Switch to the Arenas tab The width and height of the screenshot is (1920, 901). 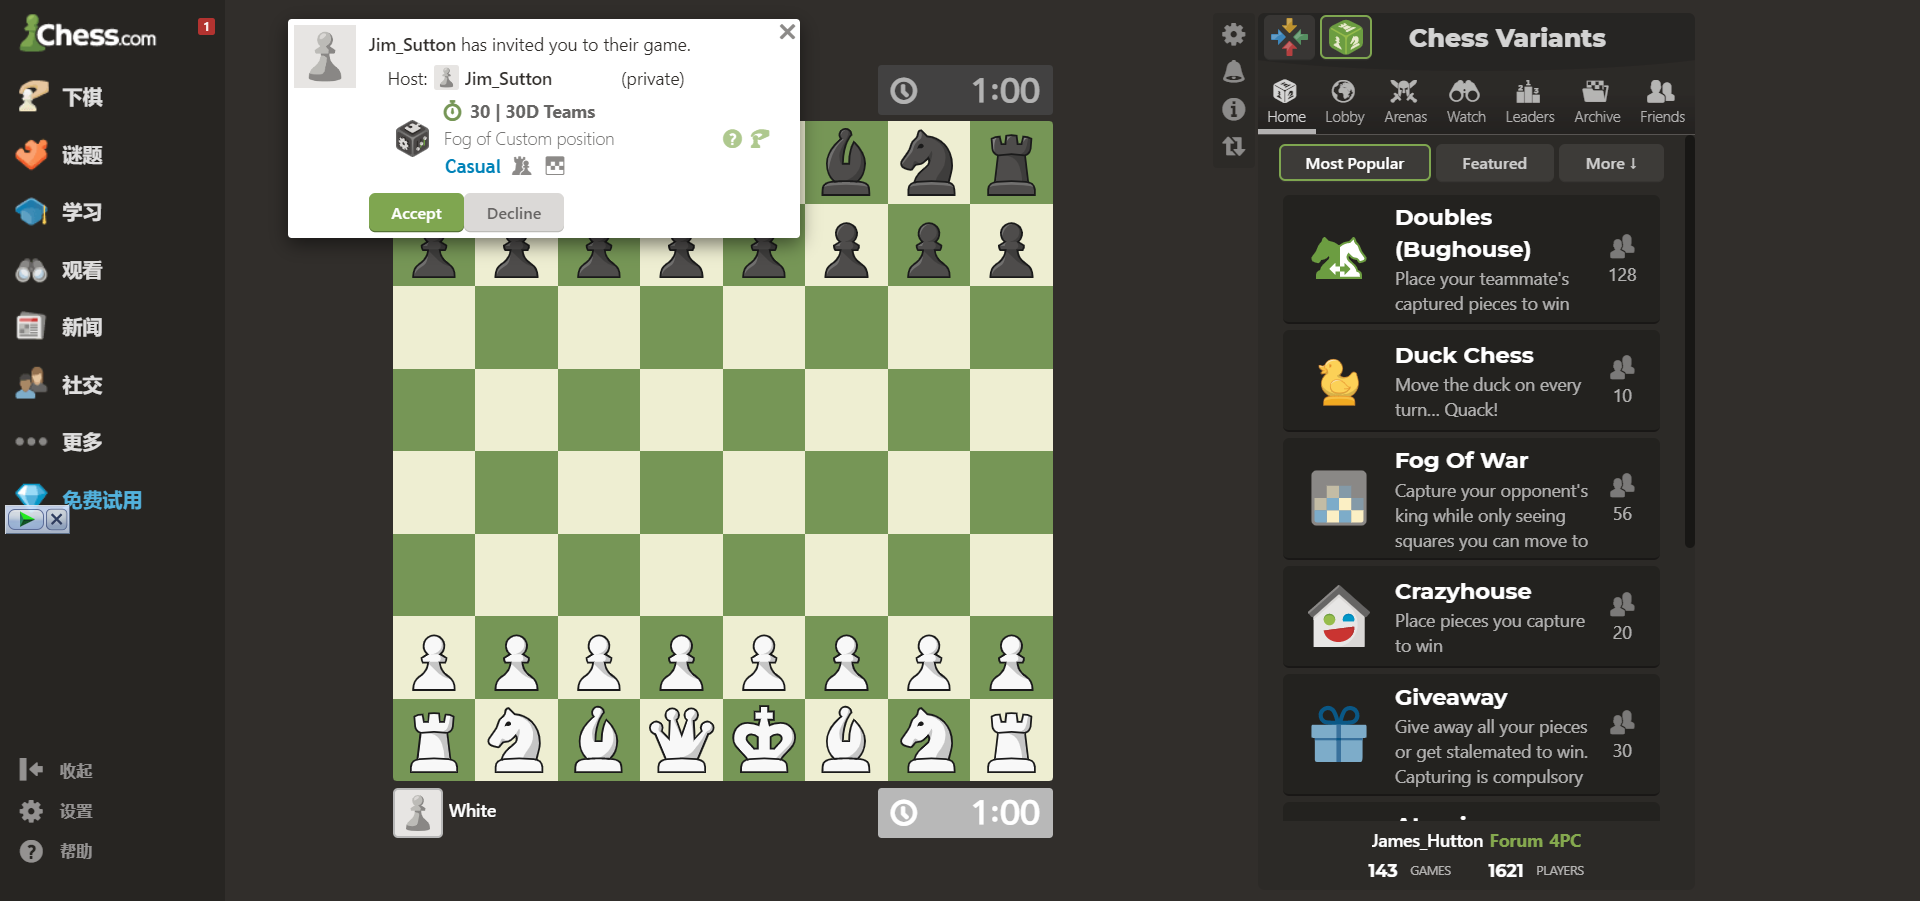point(1405,102)
